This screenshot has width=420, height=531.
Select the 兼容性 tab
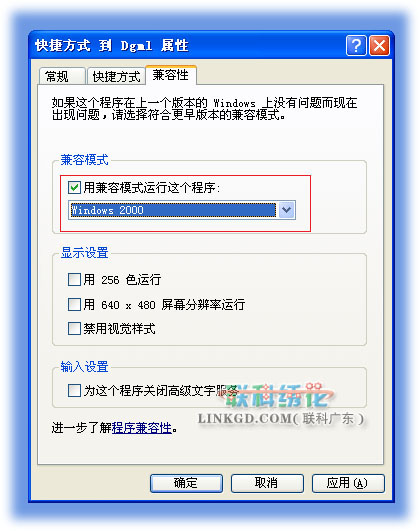point(171,75)
